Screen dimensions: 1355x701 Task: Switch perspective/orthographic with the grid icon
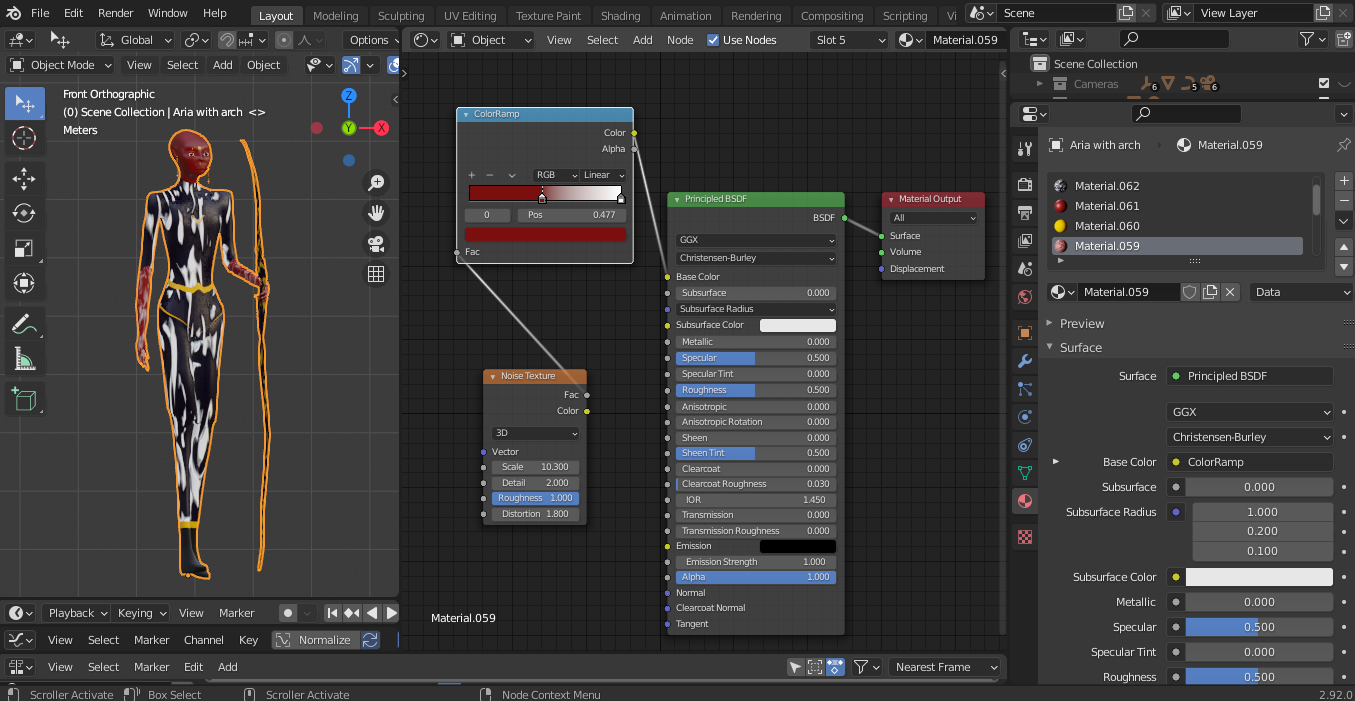376,274
